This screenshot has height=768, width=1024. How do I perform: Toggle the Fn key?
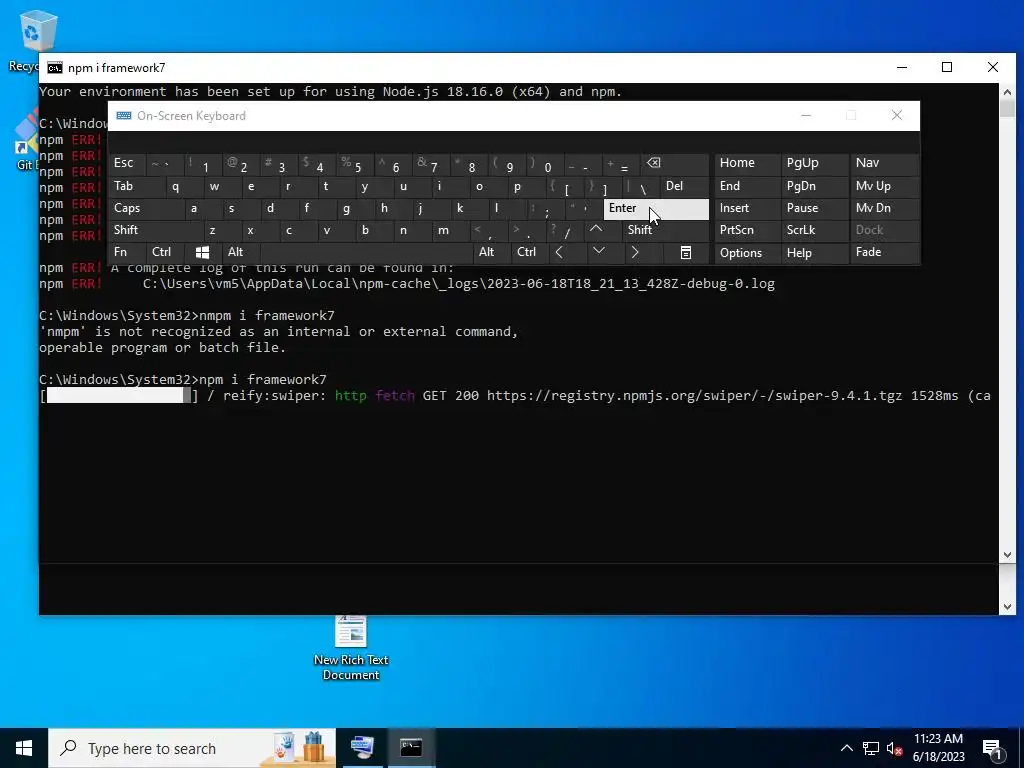click(x=127, y=252)
